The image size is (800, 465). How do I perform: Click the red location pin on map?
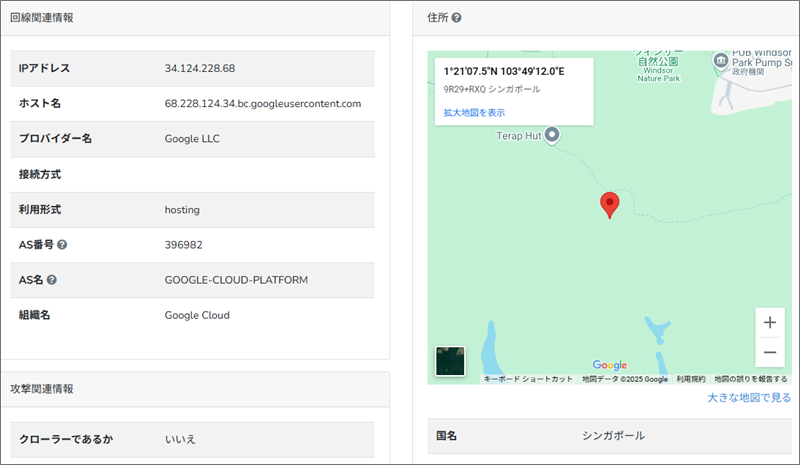click(609, 204)
